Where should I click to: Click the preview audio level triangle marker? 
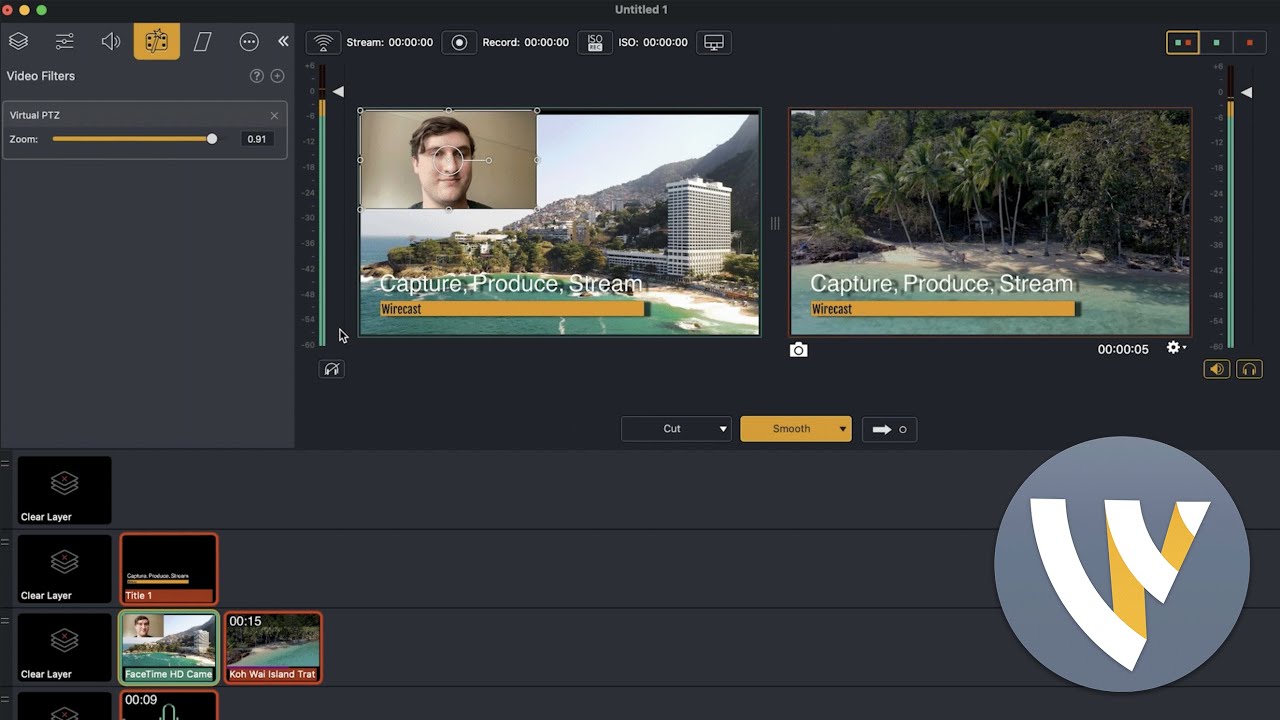[338, 92]
